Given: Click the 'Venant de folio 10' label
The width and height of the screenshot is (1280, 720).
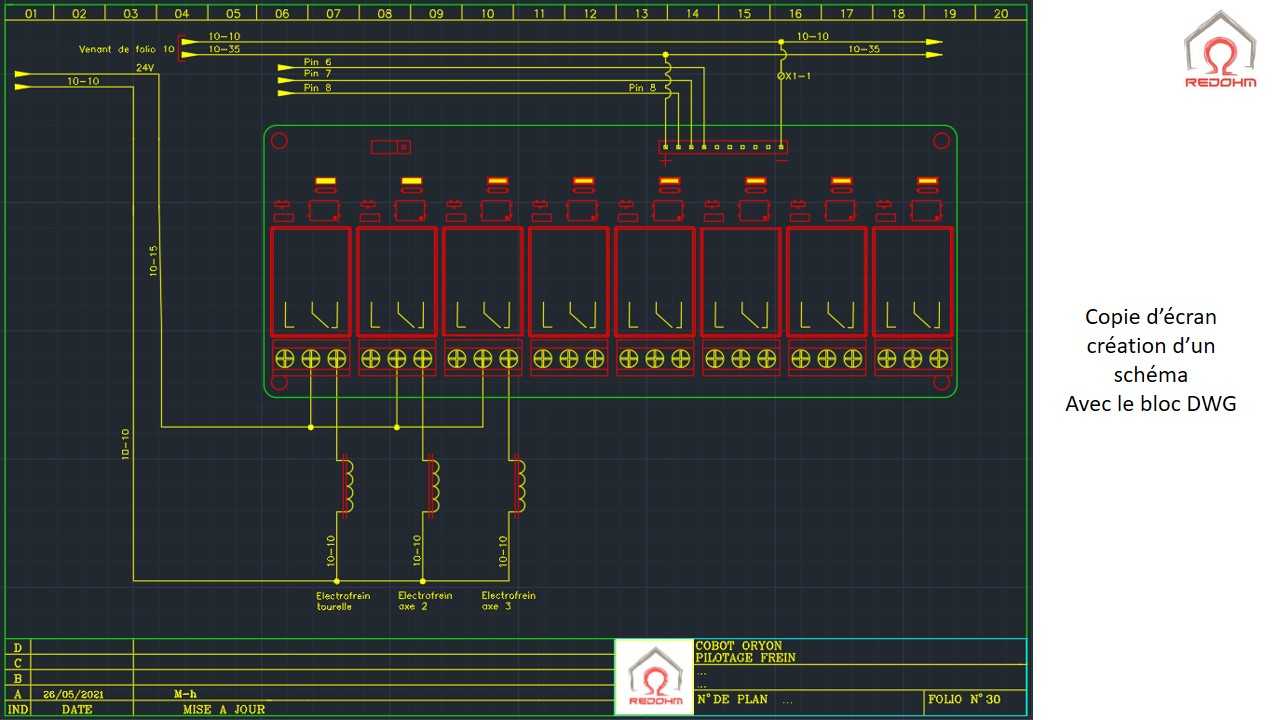Looking at the screenshot, I should click(127, 48).
